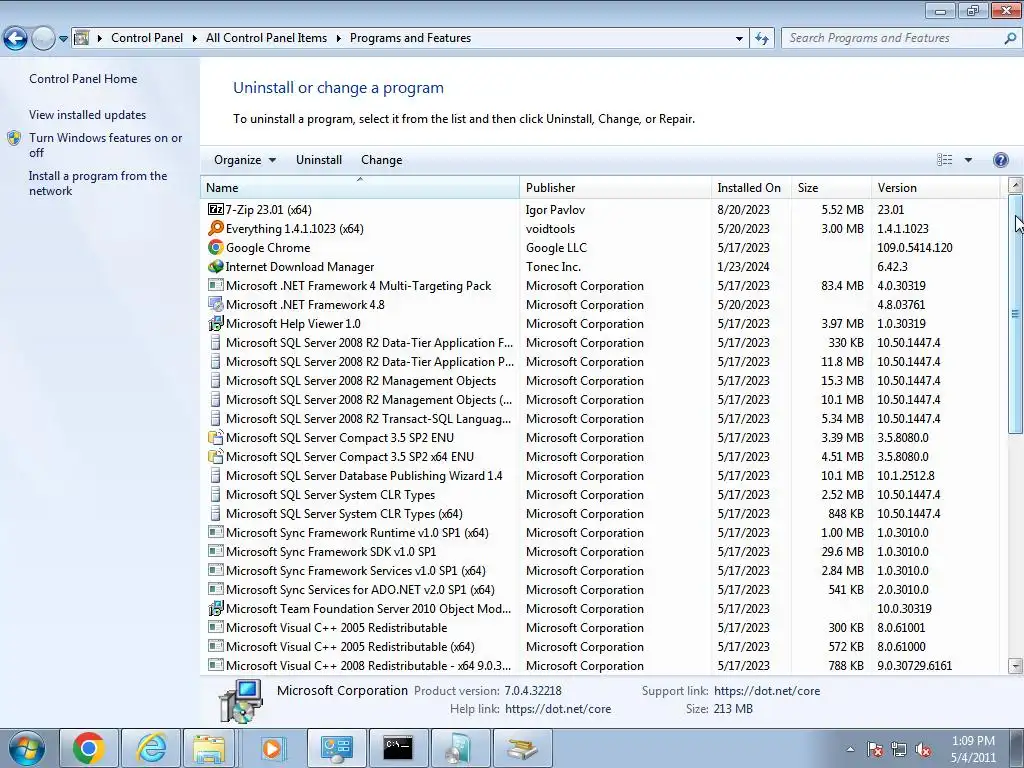Click the scroll down arrow of program list
Image resolution: width=1024 pixels, height=768 pixels.
[x=1015, y=666]
